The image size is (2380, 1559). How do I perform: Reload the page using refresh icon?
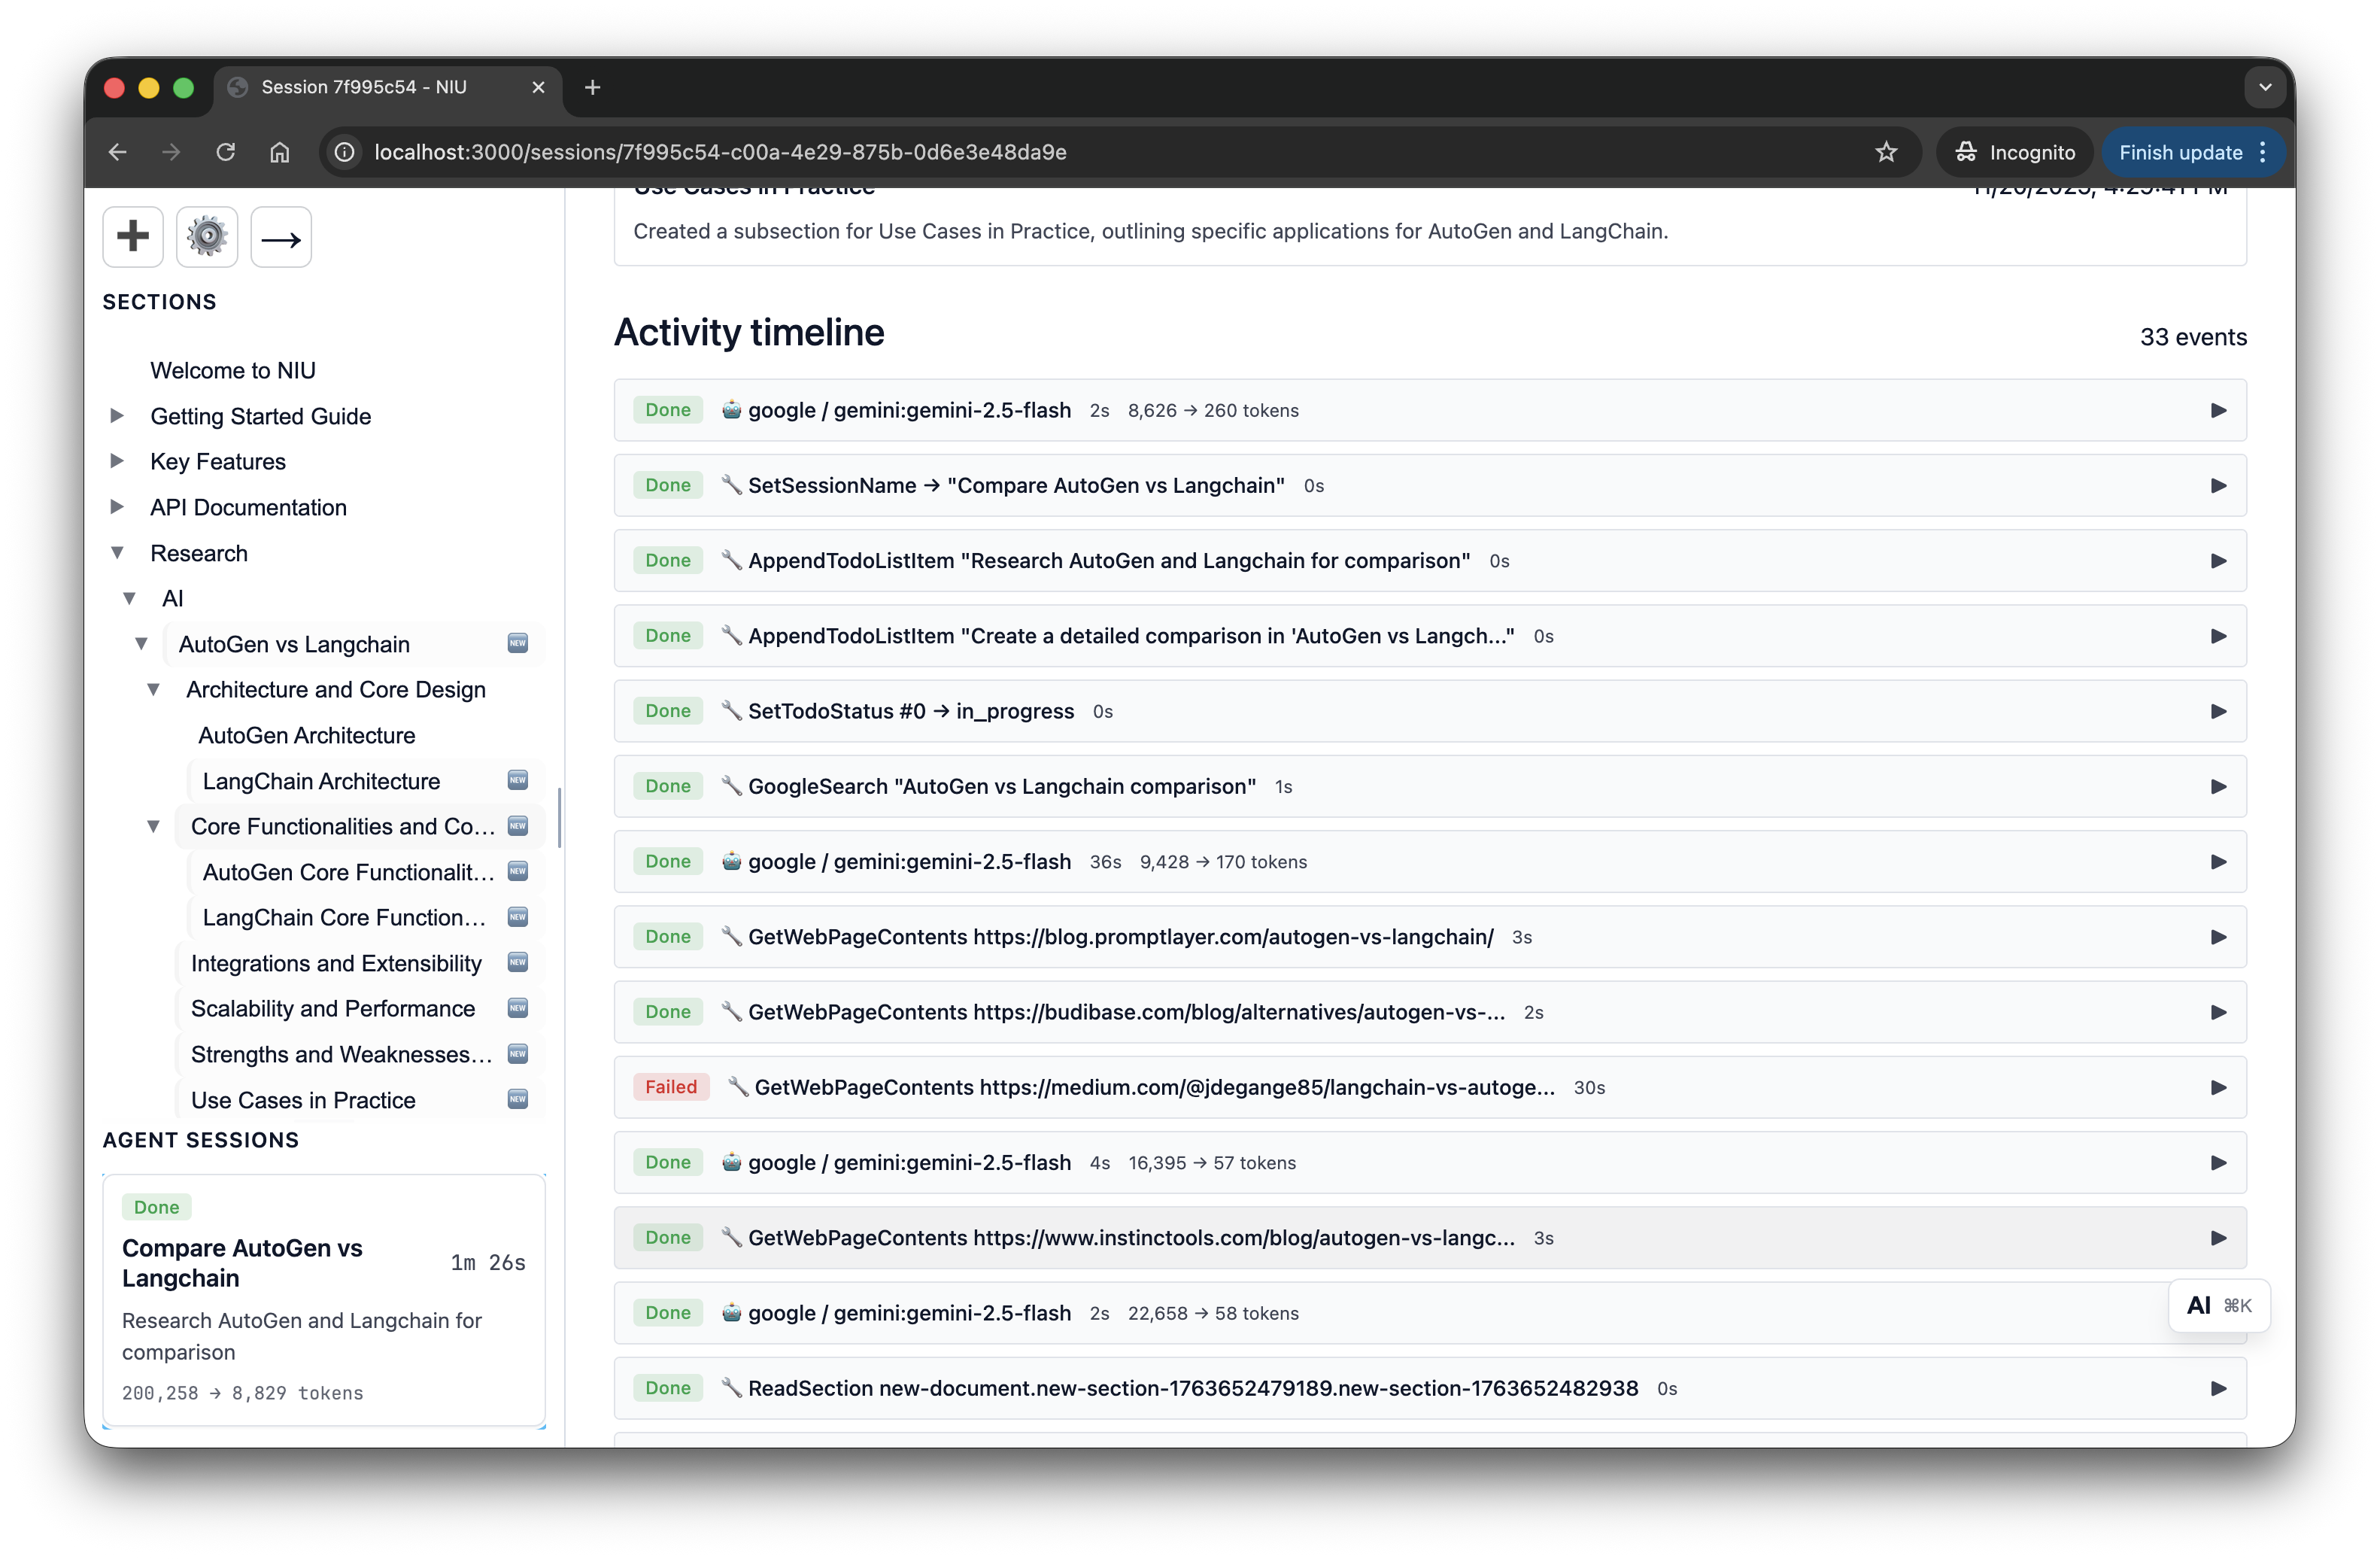226,152
